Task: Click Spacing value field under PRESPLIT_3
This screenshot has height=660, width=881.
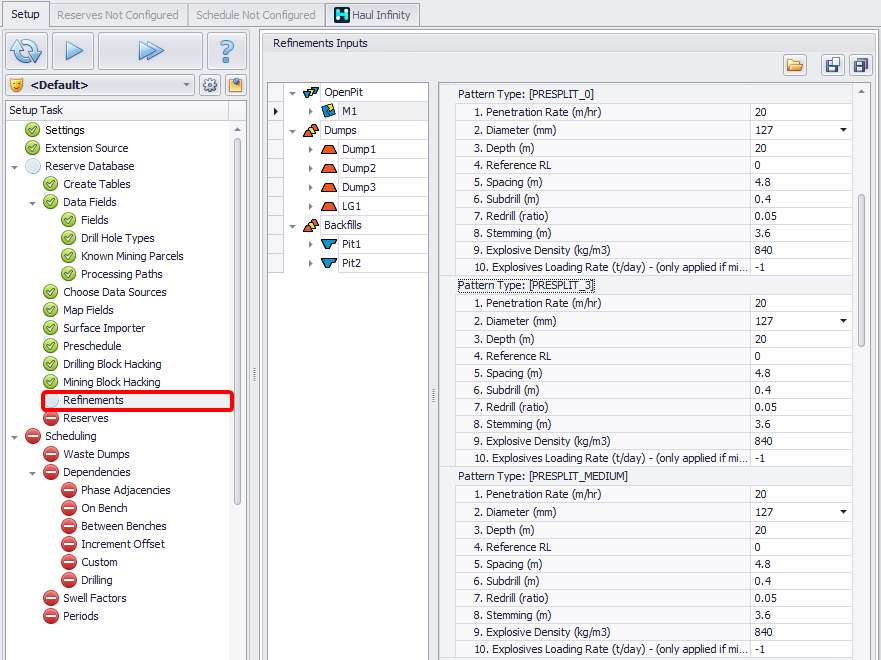Action: [800, 372]
